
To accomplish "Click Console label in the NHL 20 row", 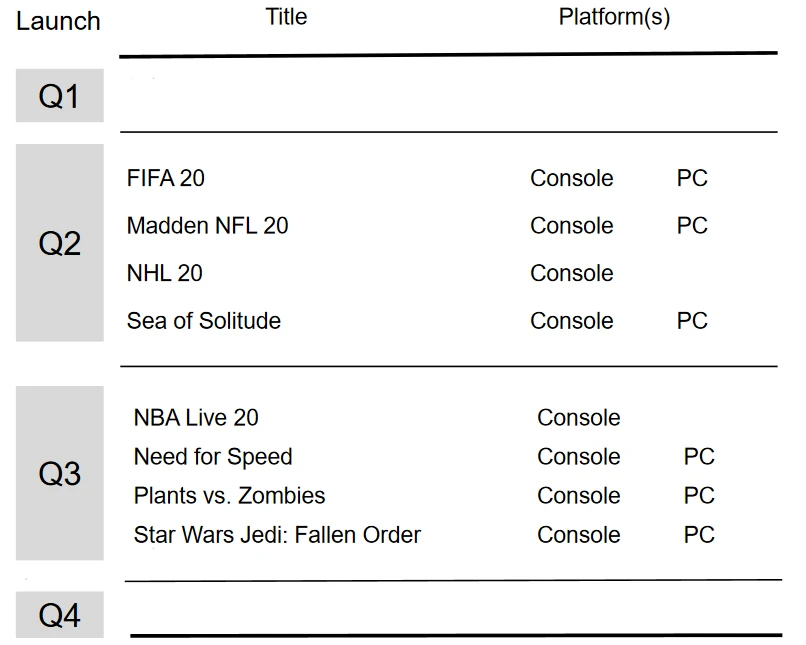I will [572, 273].
